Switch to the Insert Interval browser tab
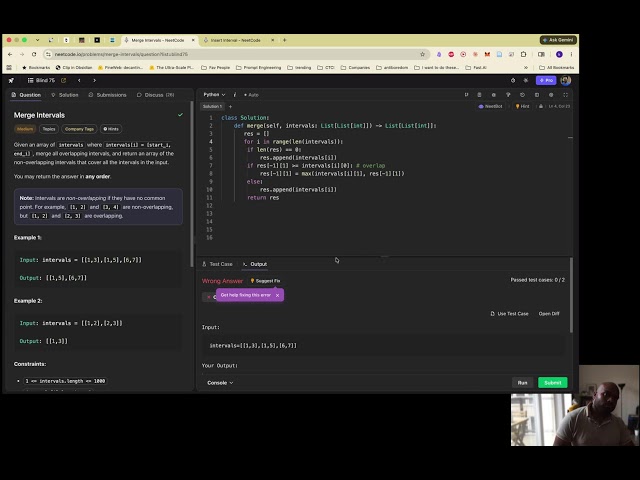 (236, 40)
